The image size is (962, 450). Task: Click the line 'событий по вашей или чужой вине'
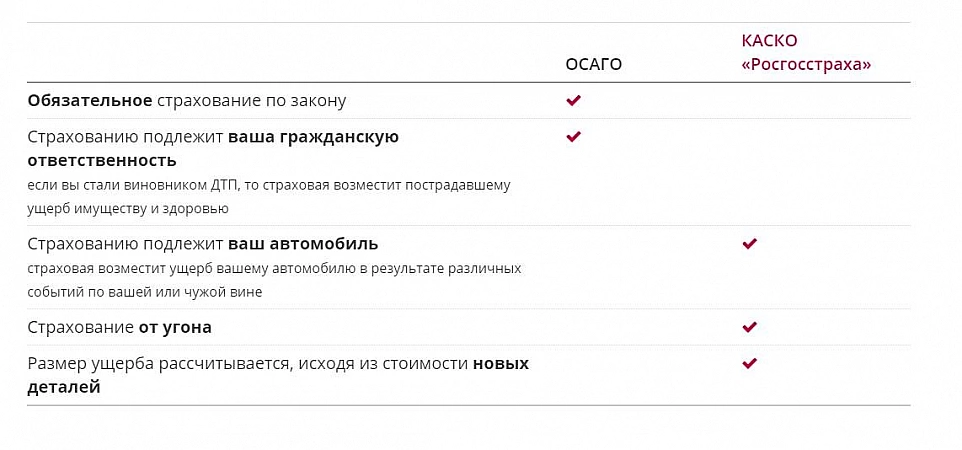click(x=145, y=292)
